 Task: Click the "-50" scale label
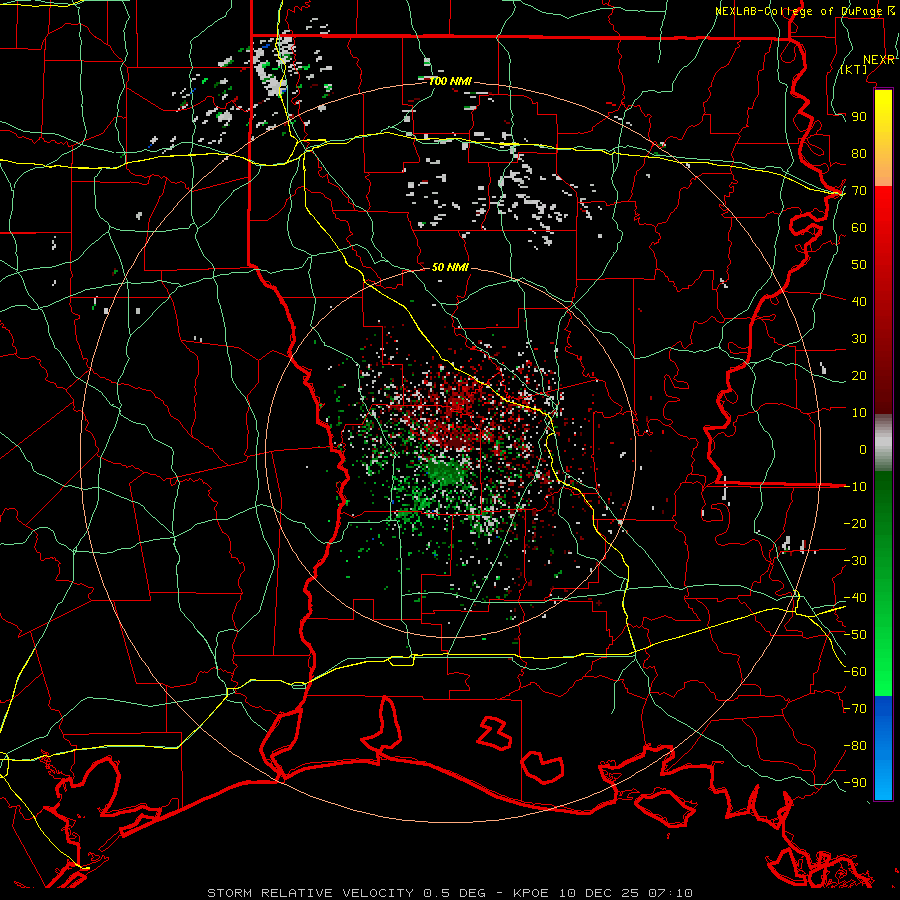tap(855, 635)
